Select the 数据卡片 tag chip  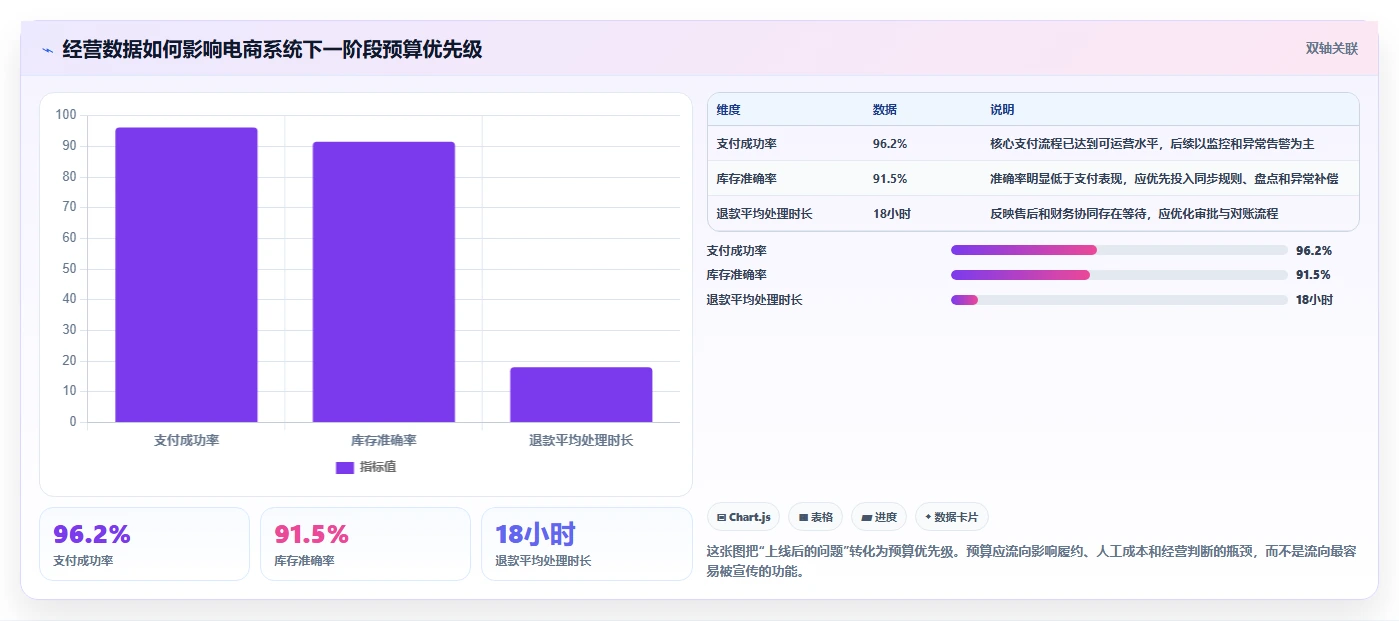tap(951, 517)
